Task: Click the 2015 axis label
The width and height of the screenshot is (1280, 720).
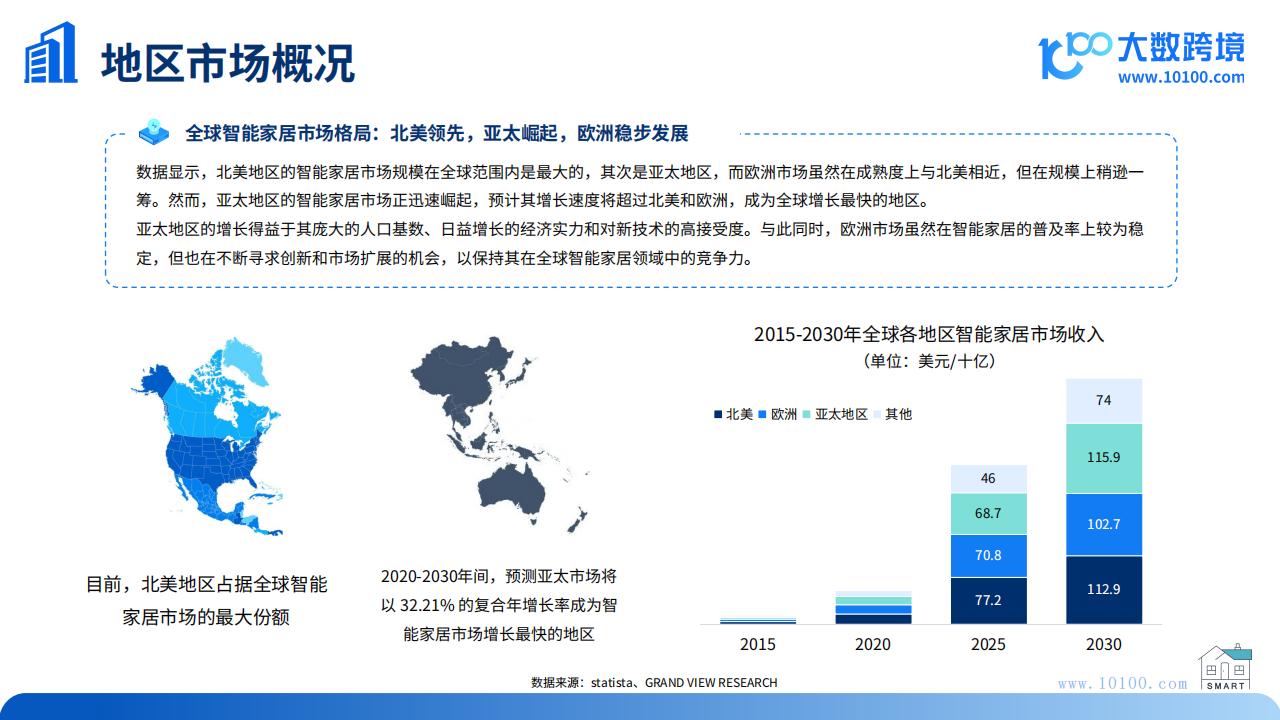Action: [757, 645]
